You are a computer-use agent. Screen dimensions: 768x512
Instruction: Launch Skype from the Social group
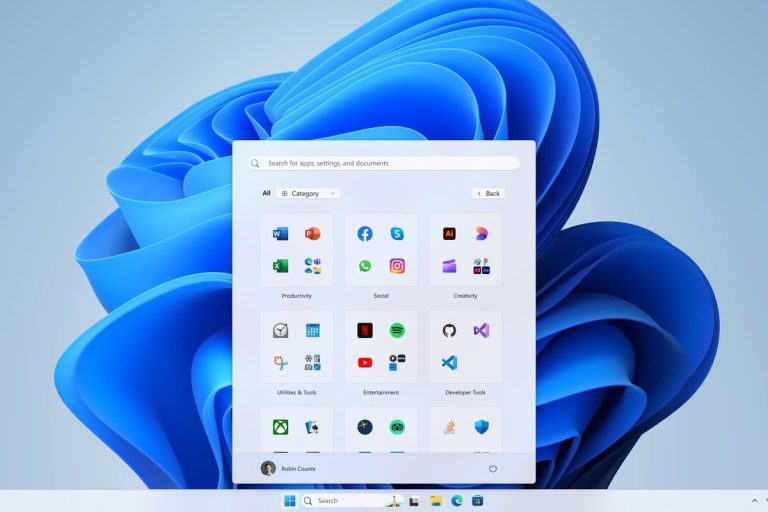pyautogui.click(x=397, y=234)
